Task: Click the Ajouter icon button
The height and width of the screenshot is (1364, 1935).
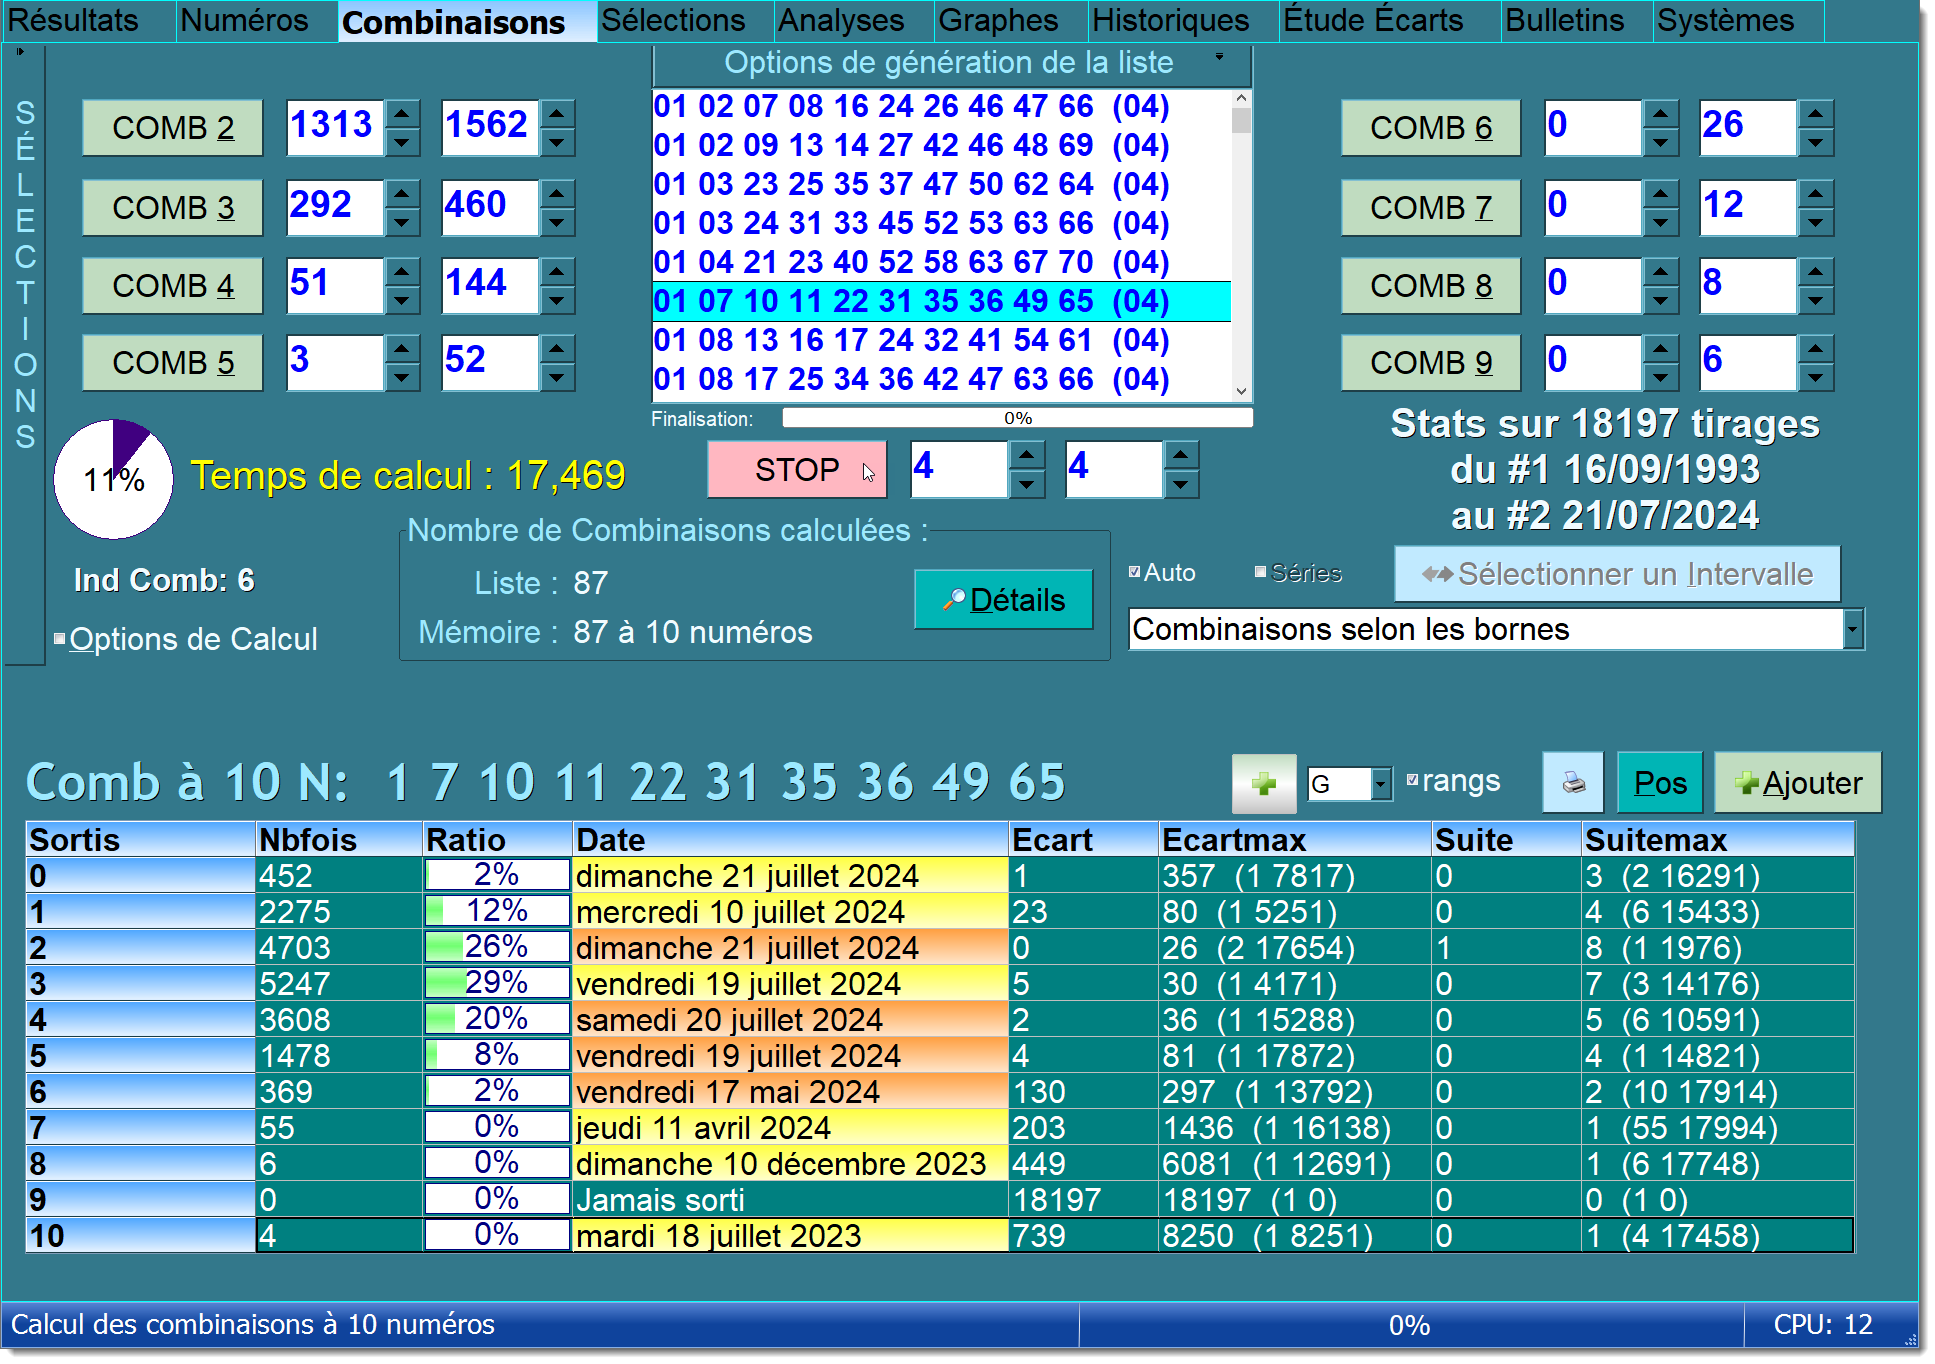Action: pos(1796,782)
